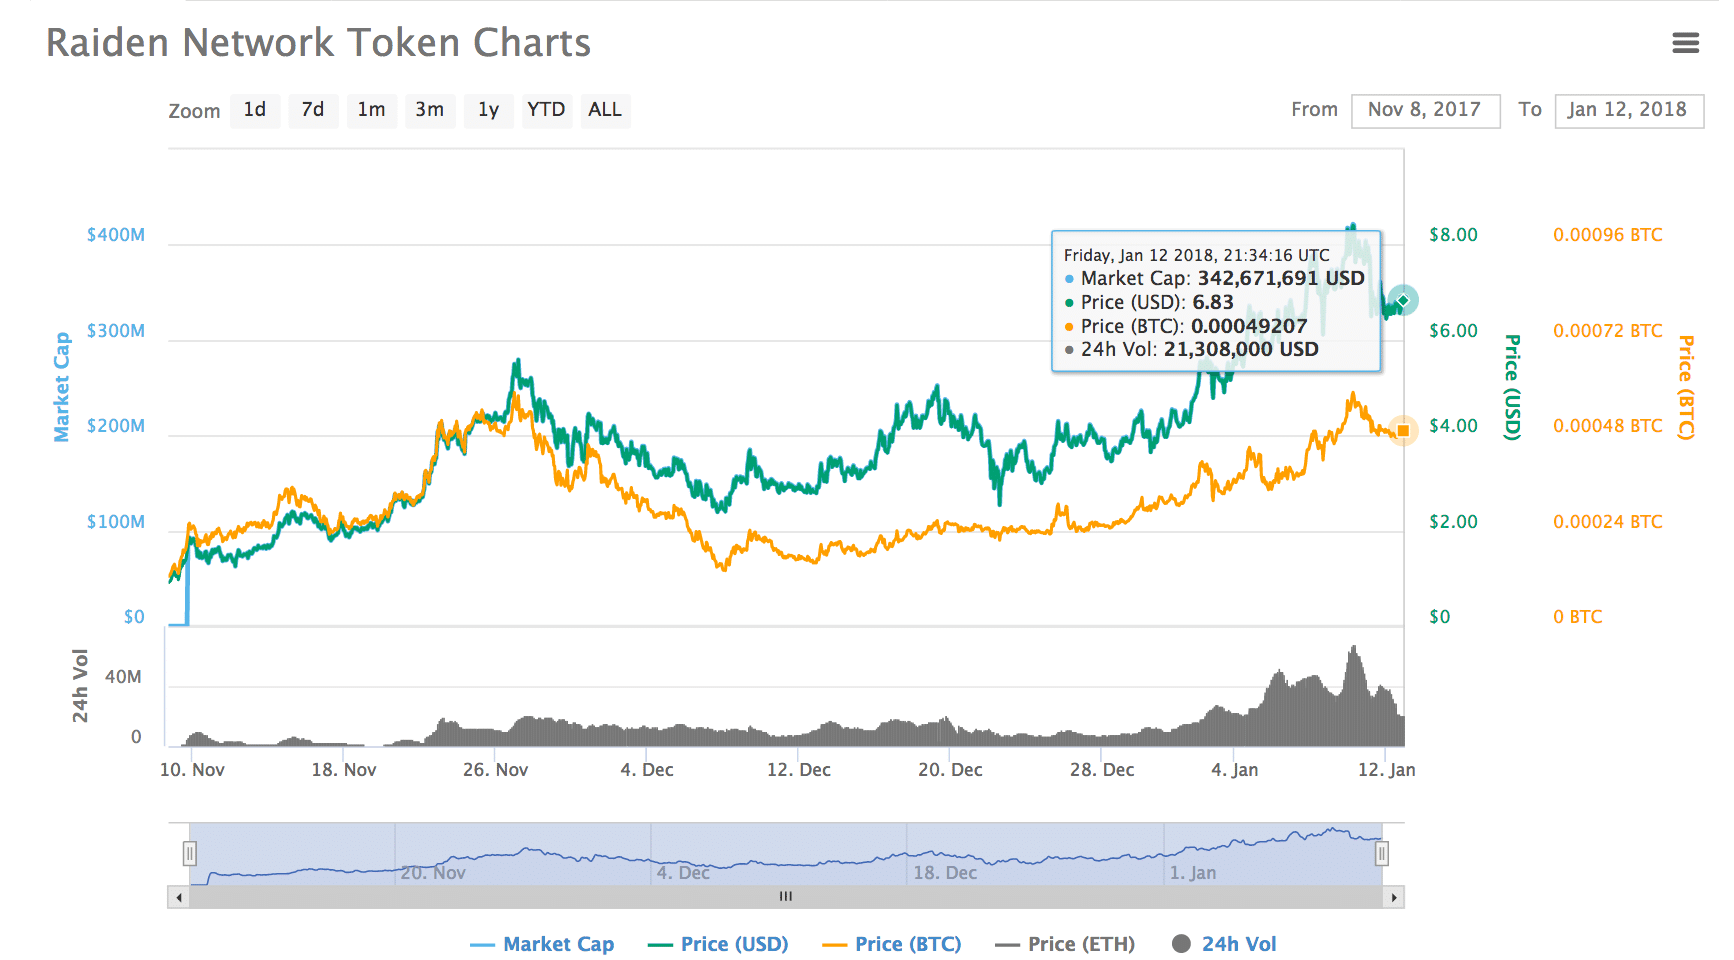1734x960 pixels.
Task: Select the orange Price (BTC) square marker
Action: (1404, 430)
